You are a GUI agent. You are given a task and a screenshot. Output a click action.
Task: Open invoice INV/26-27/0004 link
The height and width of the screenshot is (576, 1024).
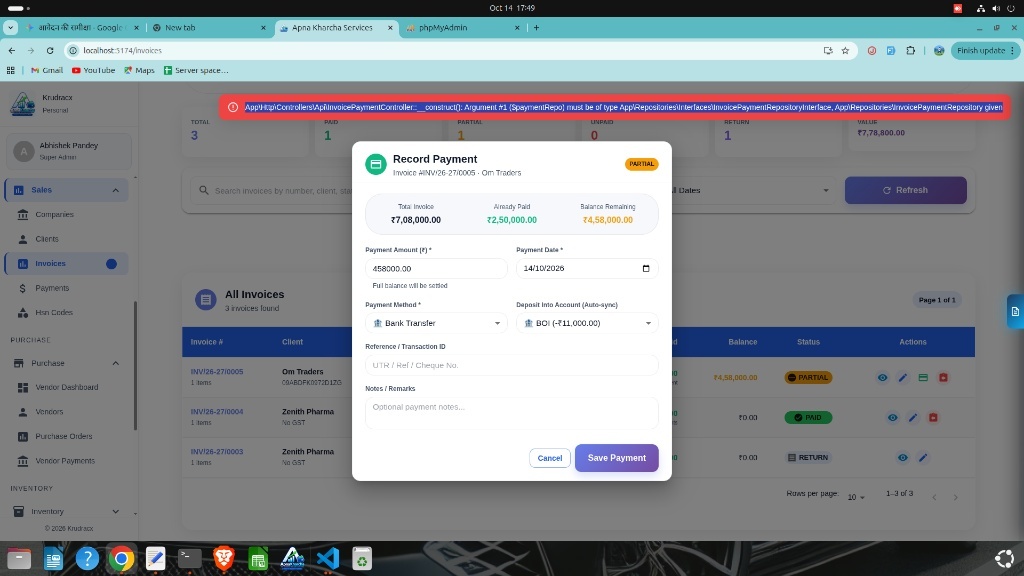pos(217,411)
